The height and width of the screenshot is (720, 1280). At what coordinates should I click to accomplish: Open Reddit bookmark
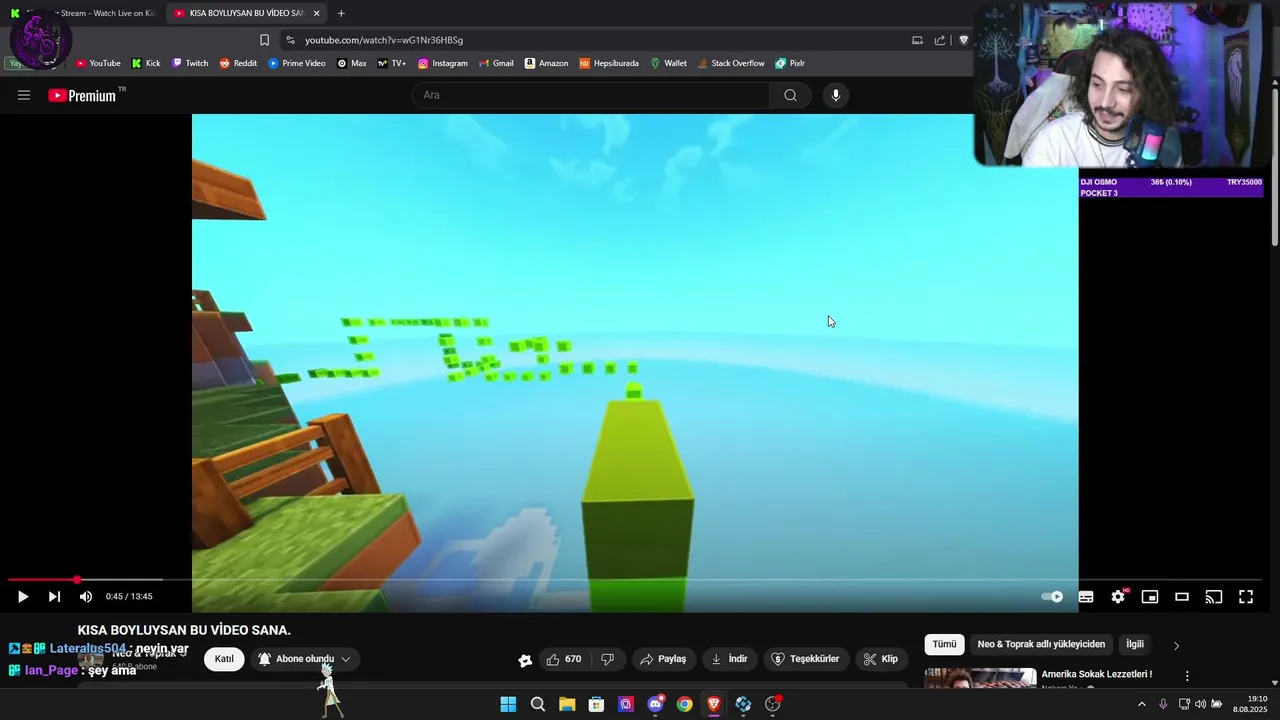click(x=238, y=63)
